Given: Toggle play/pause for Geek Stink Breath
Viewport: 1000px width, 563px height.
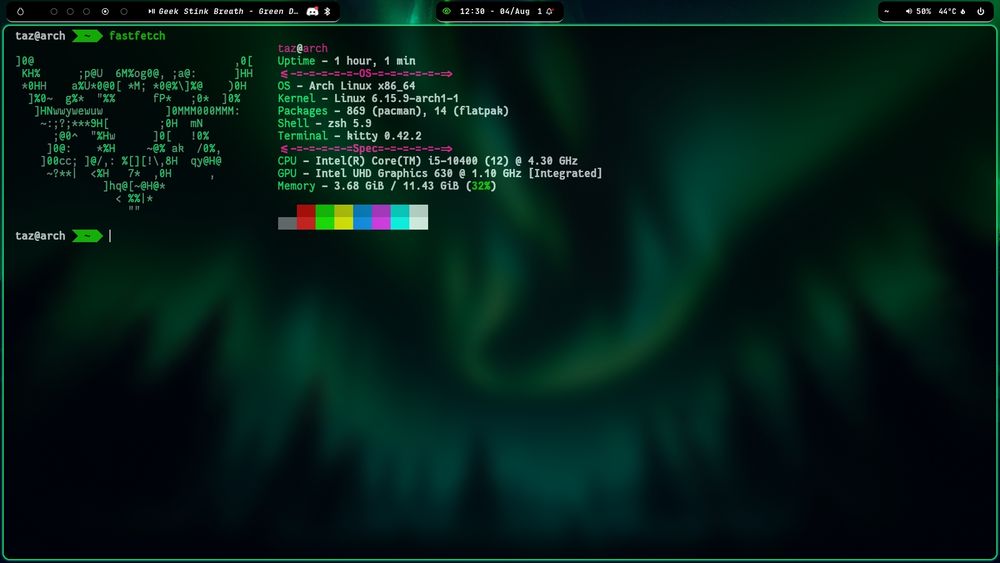Looking at the screenshot, I should point(151,11).
